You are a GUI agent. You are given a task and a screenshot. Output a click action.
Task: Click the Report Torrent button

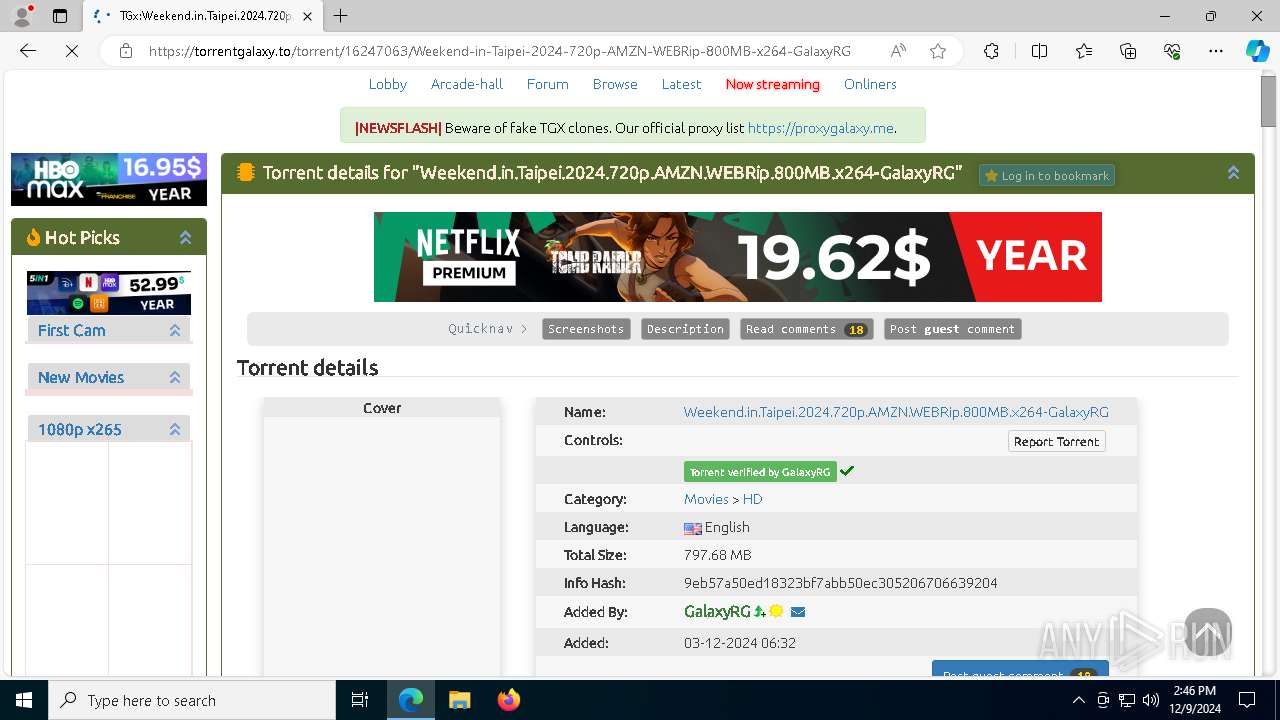tap(1056, 441)
